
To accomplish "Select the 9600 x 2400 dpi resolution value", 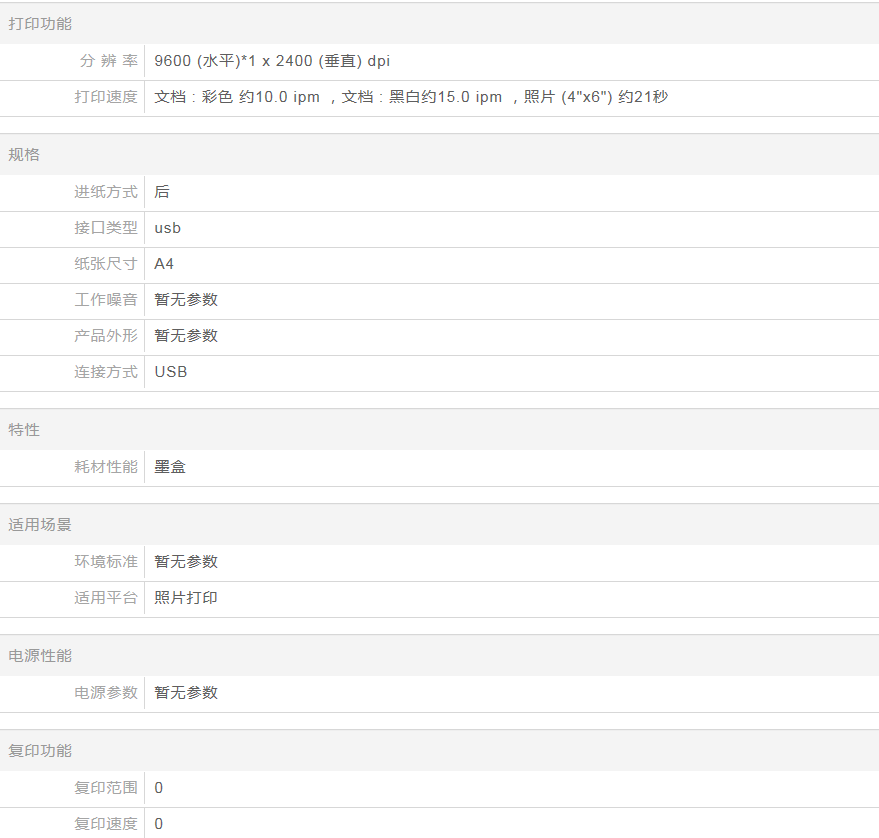I will point(272,61).
